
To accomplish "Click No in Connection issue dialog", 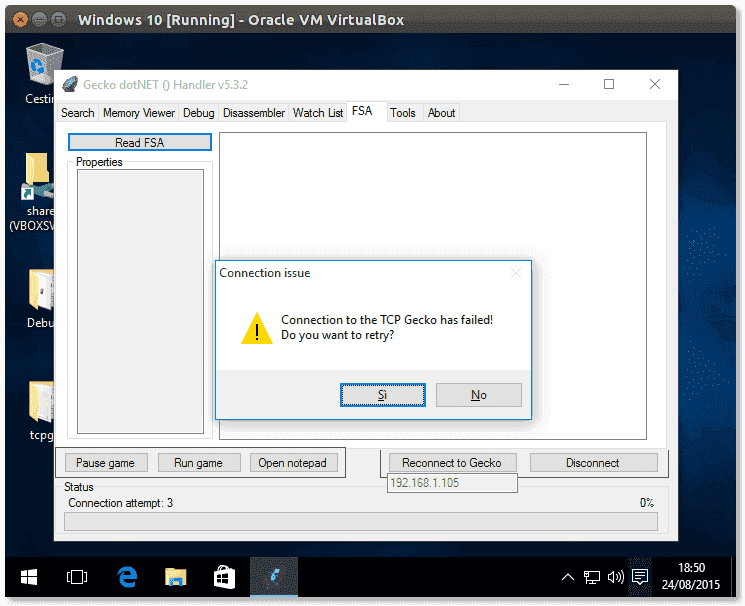I will 478,395.
